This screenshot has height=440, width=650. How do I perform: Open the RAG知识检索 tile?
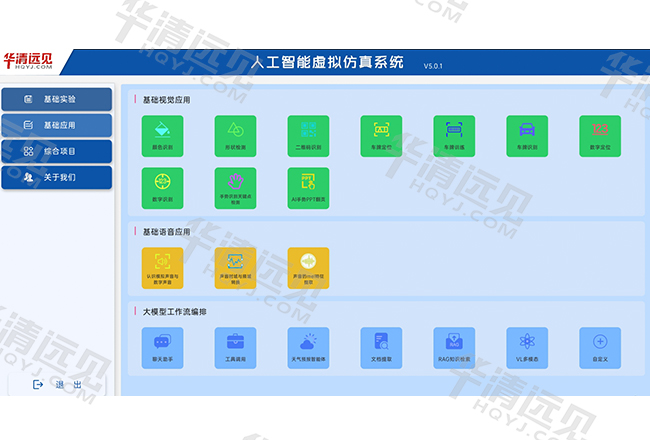[x=454, y=347]
